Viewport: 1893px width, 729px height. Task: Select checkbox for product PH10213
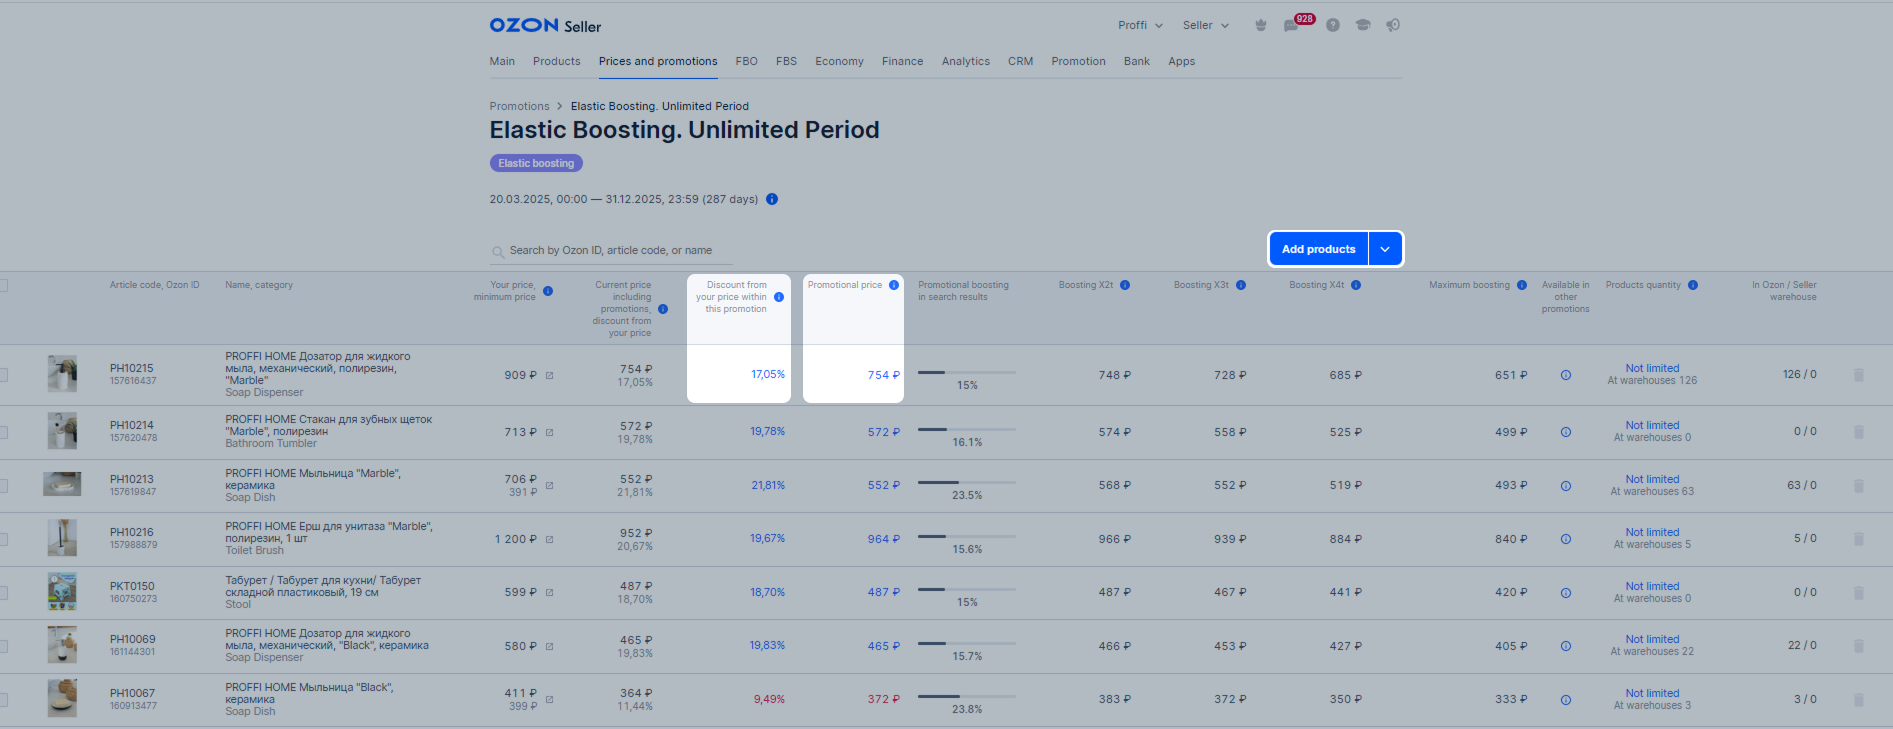click(3, 486)
